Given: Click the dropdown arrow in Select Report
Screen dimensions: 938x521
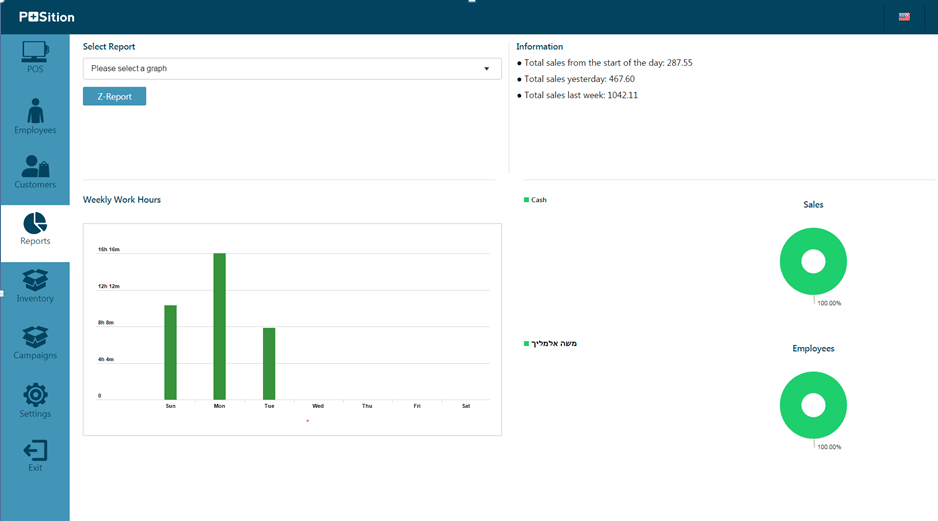Looking at the screenshot, I should [486, 69].
